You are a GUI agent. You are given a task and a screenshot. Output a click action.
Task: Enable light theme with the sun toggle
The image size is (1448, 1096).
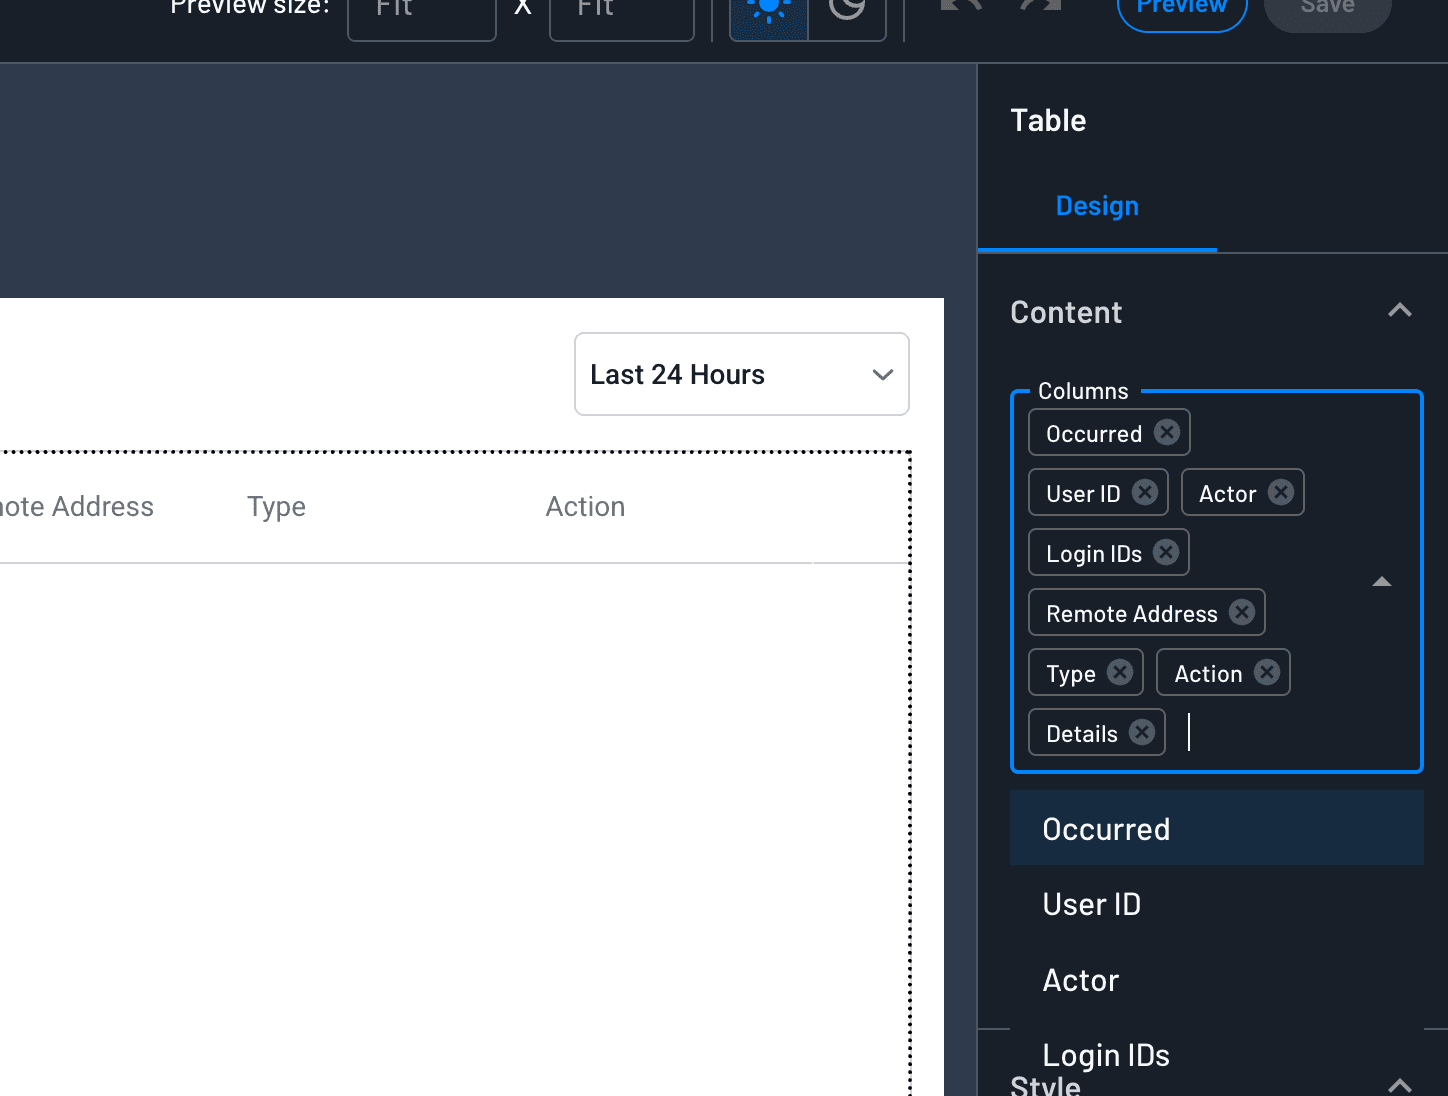coord(768,10)
